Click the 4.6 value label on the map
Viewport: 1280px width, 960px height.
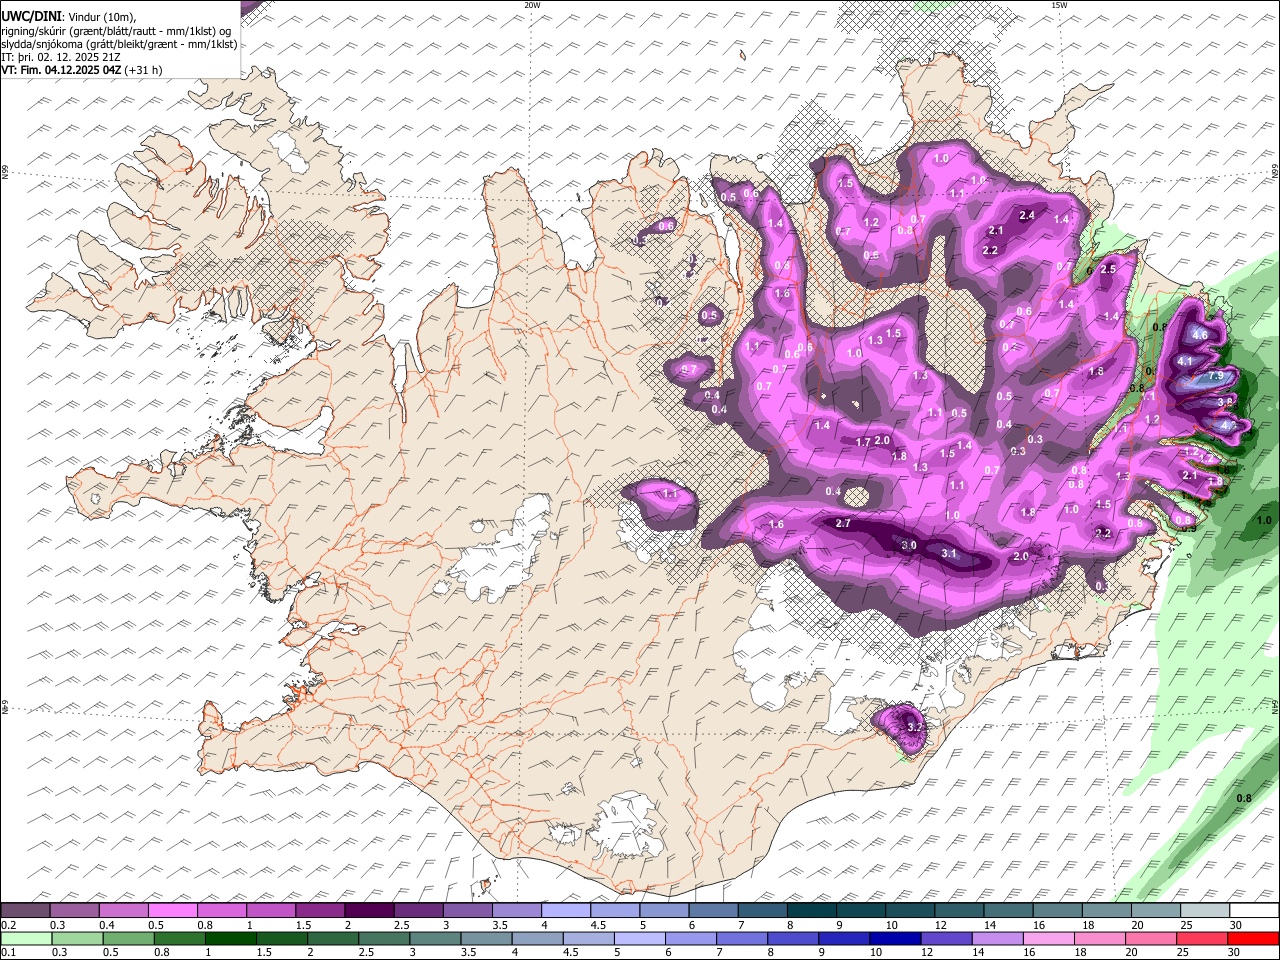[x=1200, y=335]
